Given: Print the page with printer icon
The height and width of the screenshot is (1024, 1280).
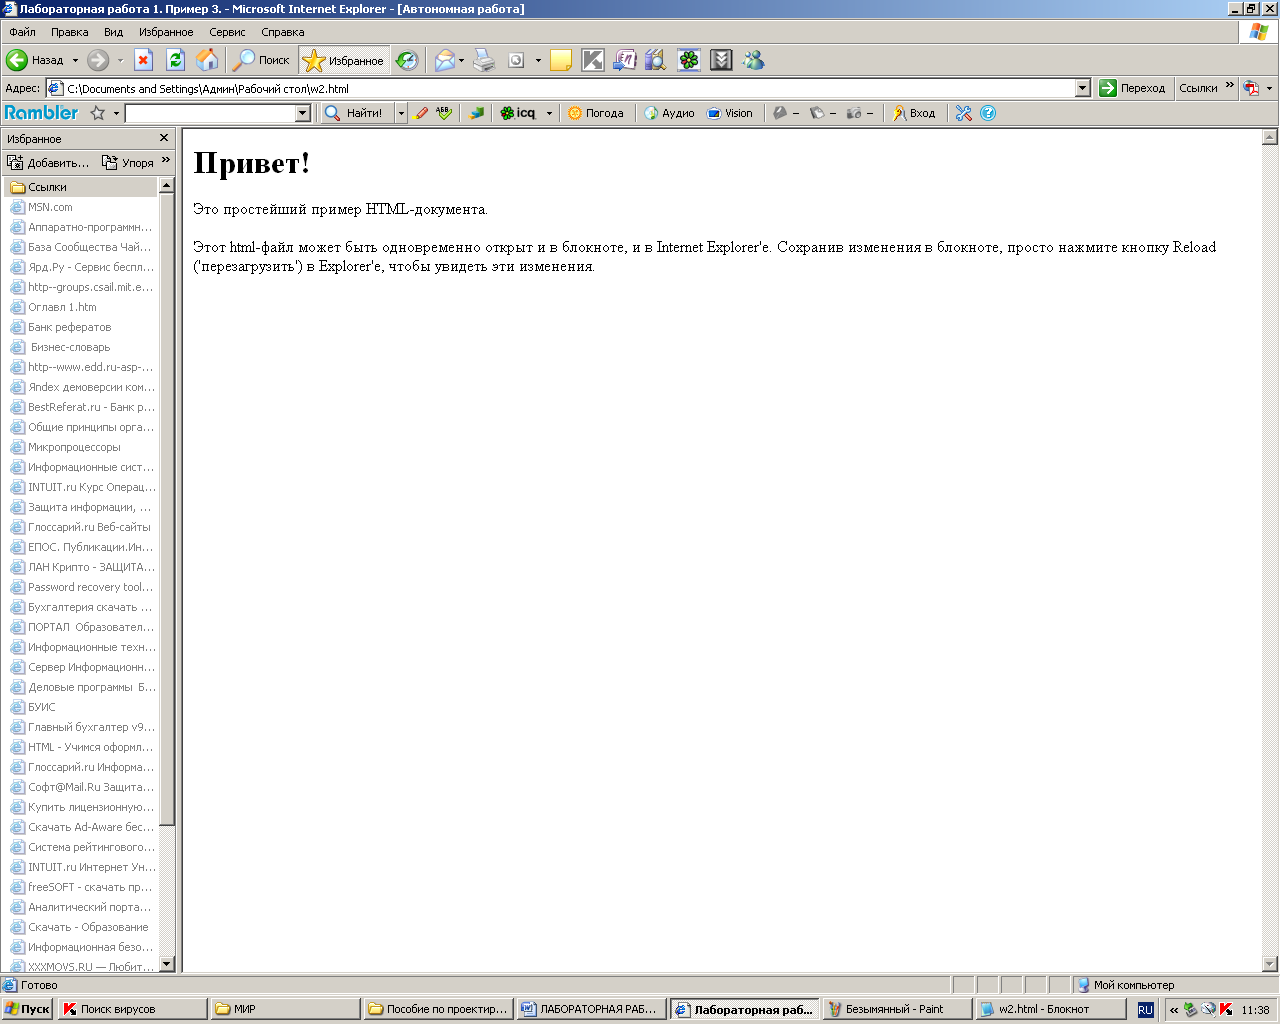Looking at the screenshot, I should pyautogui.click(x=484, y=60).
